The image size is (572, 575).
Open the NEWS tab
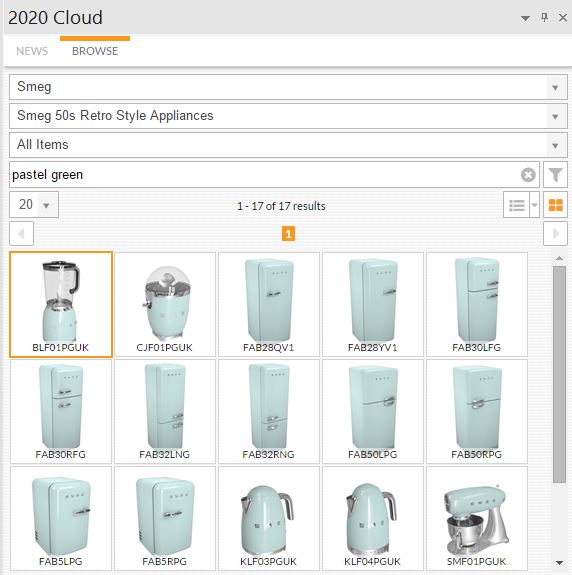click(x=32, y=51)
